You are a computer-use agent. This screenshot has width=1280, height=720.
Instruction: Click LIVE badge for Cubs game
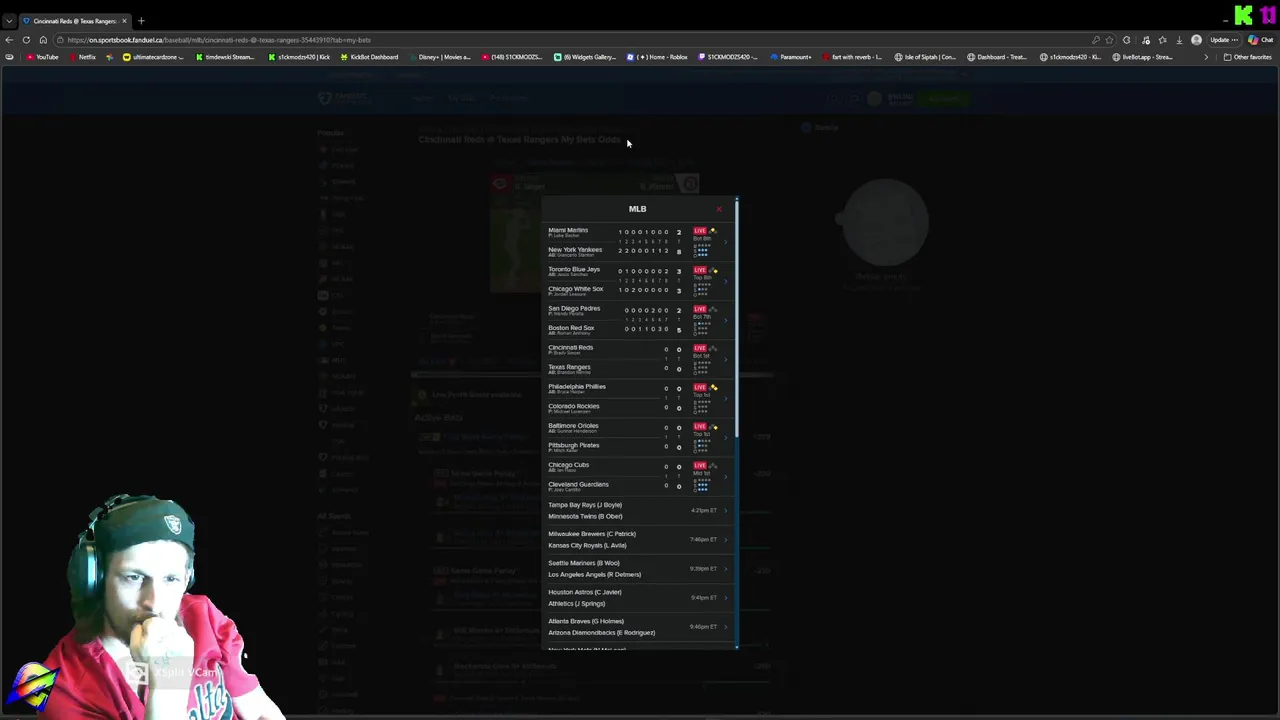(x=699, y=466)
